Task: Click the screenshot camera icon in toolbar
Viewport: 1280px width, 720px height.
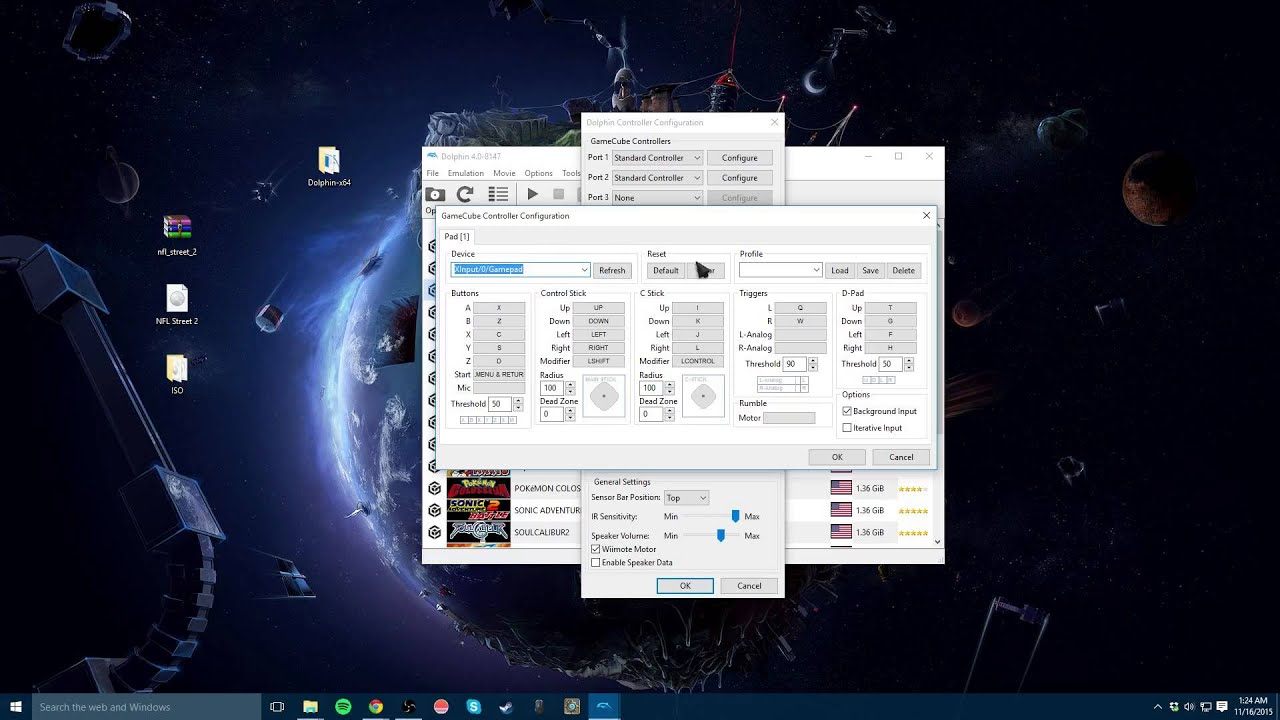Action: tap(435, 194)
